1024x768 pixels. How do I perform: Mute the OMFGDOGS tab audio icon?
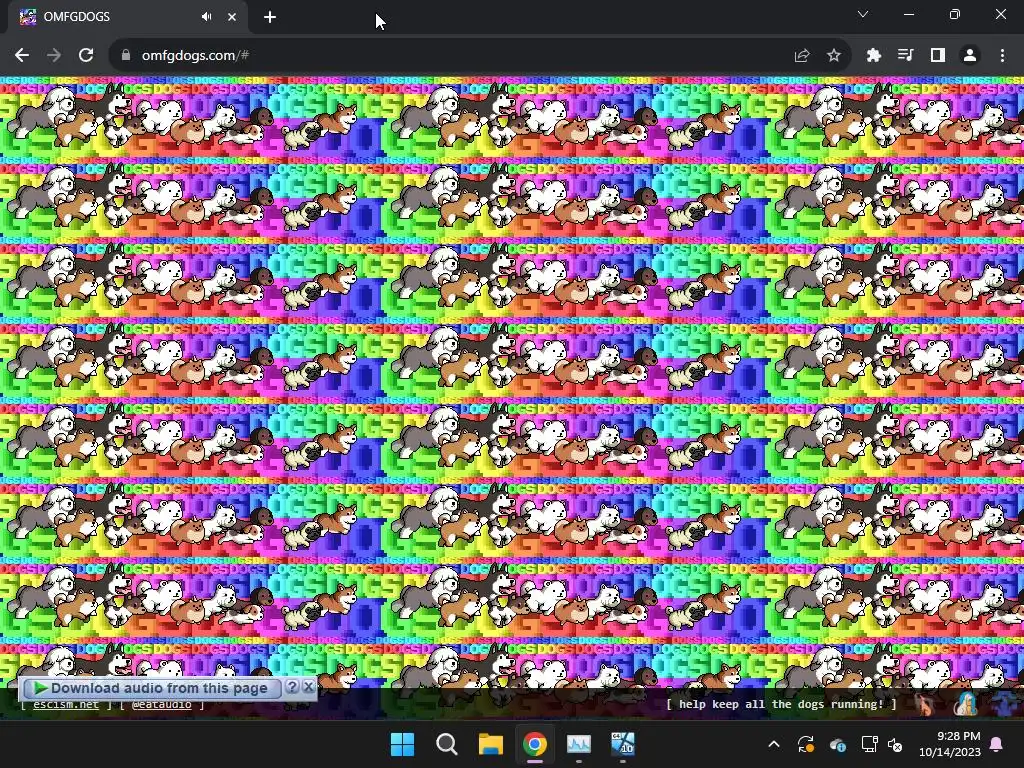click(x=206, y=17)
